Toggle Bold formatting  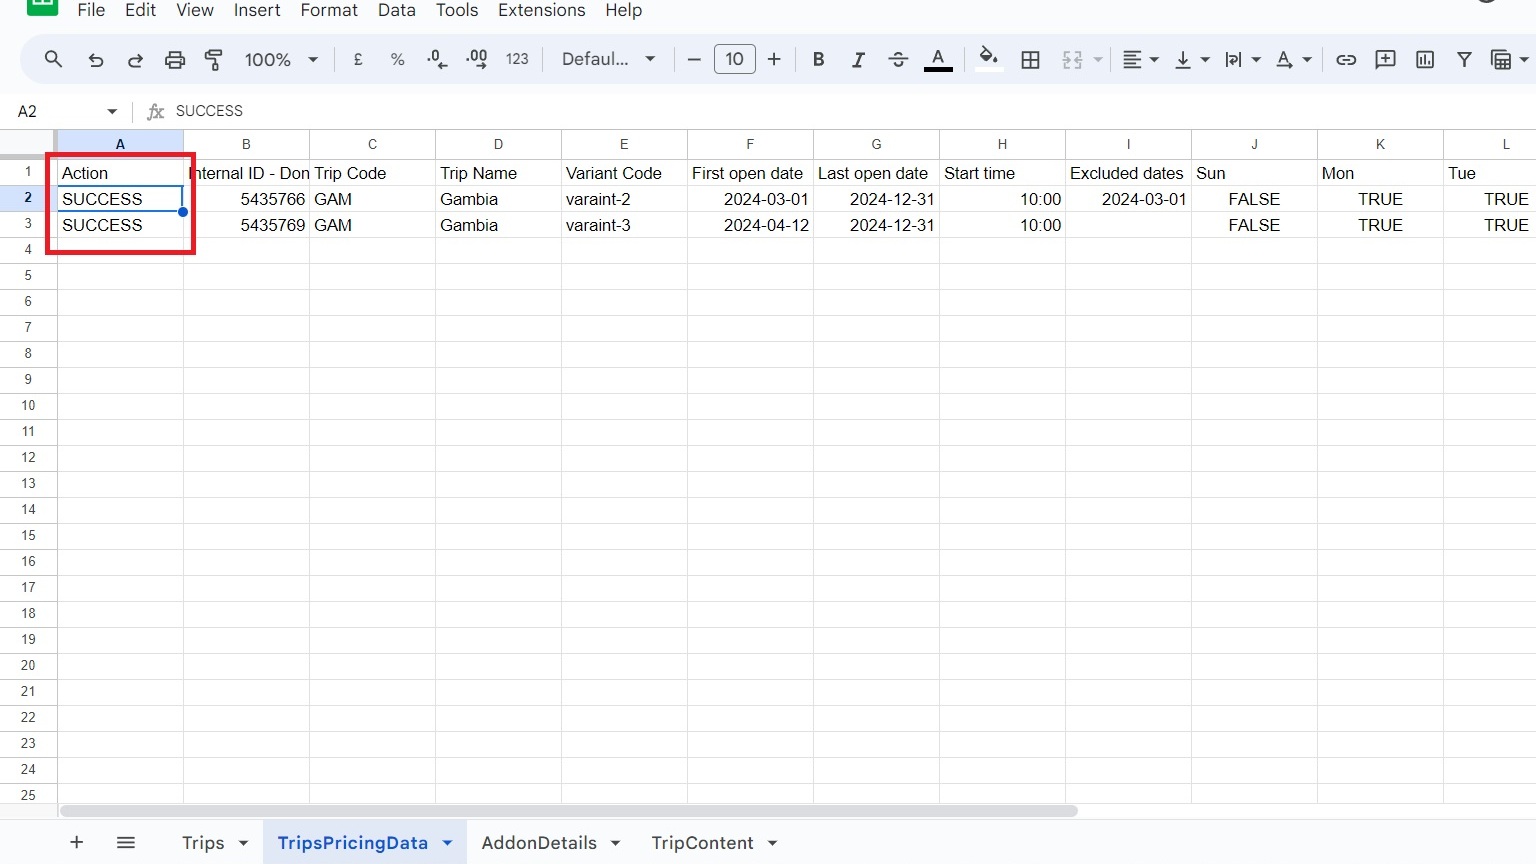(x=818, y=60)
